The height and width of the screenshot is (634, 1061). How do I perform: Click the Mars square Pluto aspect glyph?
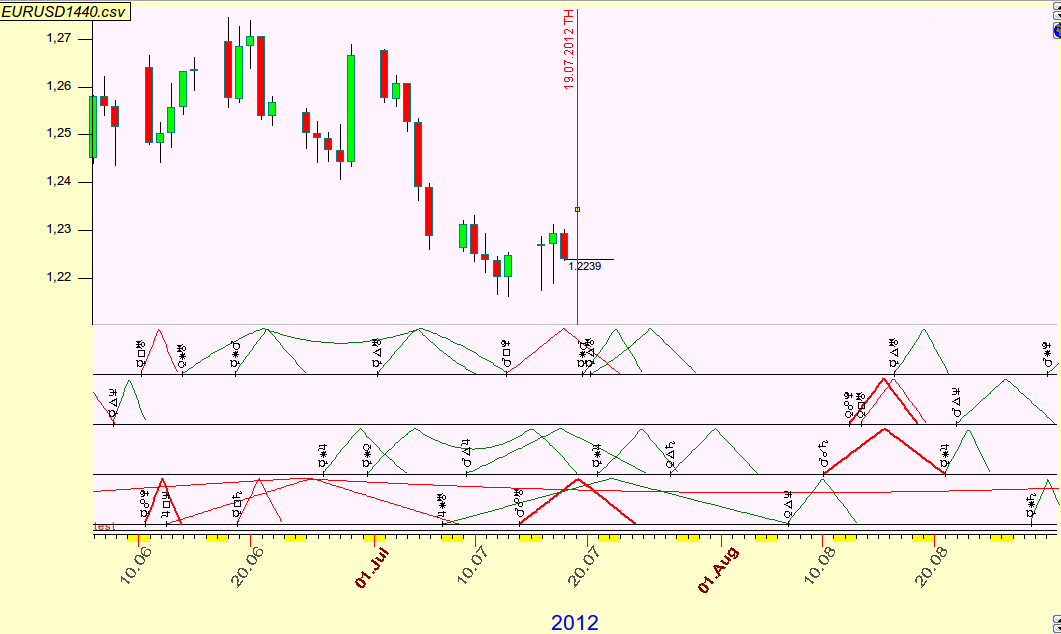(507, 355)
